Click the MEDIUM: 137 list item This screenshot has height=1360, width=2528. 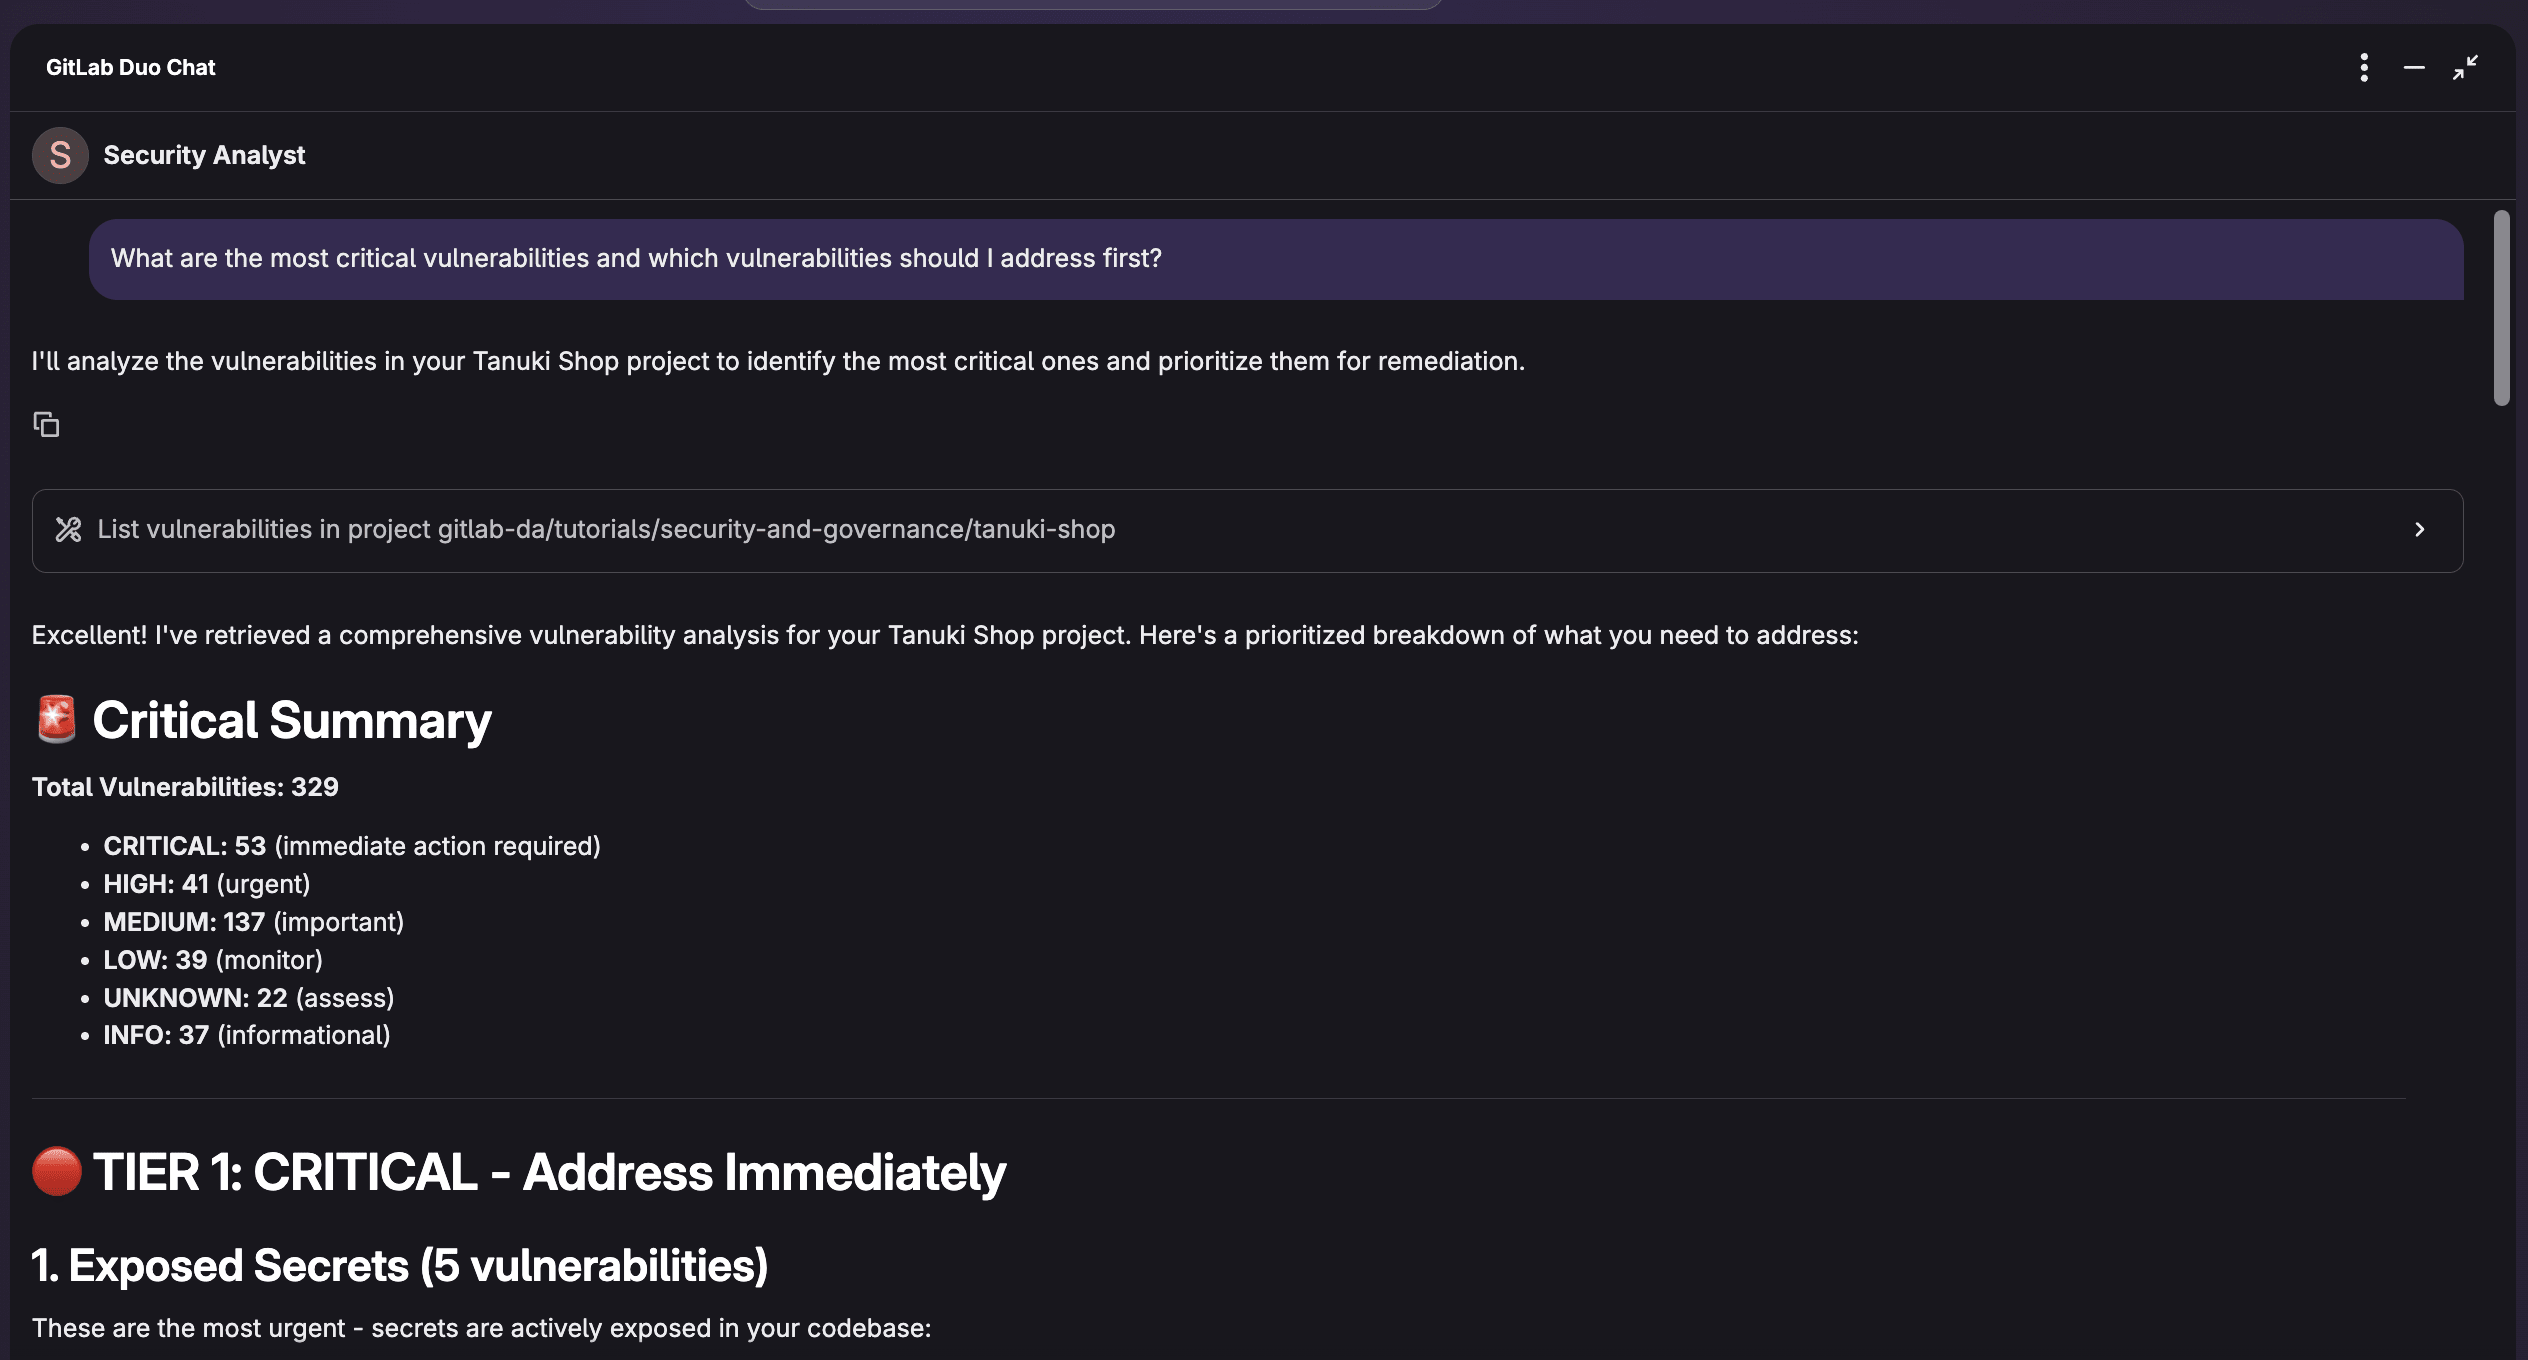click(253, 922)
